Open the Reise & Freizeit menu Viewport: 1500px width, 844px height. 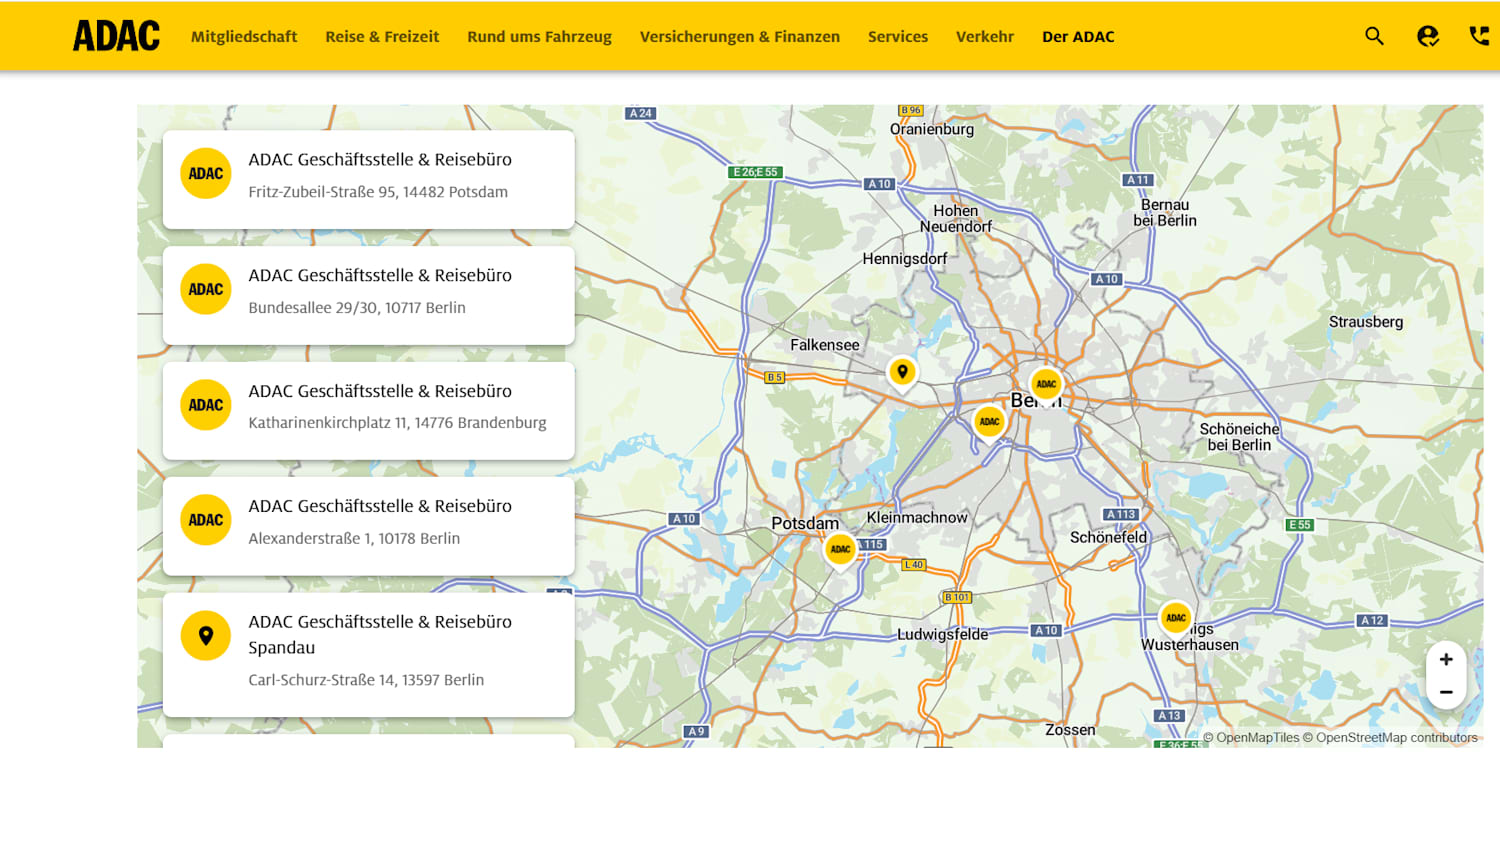click(x=382, y=37)
